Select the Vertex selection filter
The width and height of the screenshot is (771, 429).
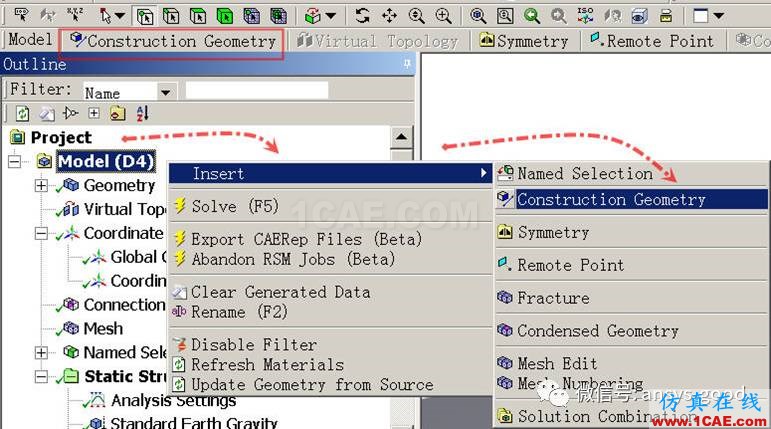[145, 16]
